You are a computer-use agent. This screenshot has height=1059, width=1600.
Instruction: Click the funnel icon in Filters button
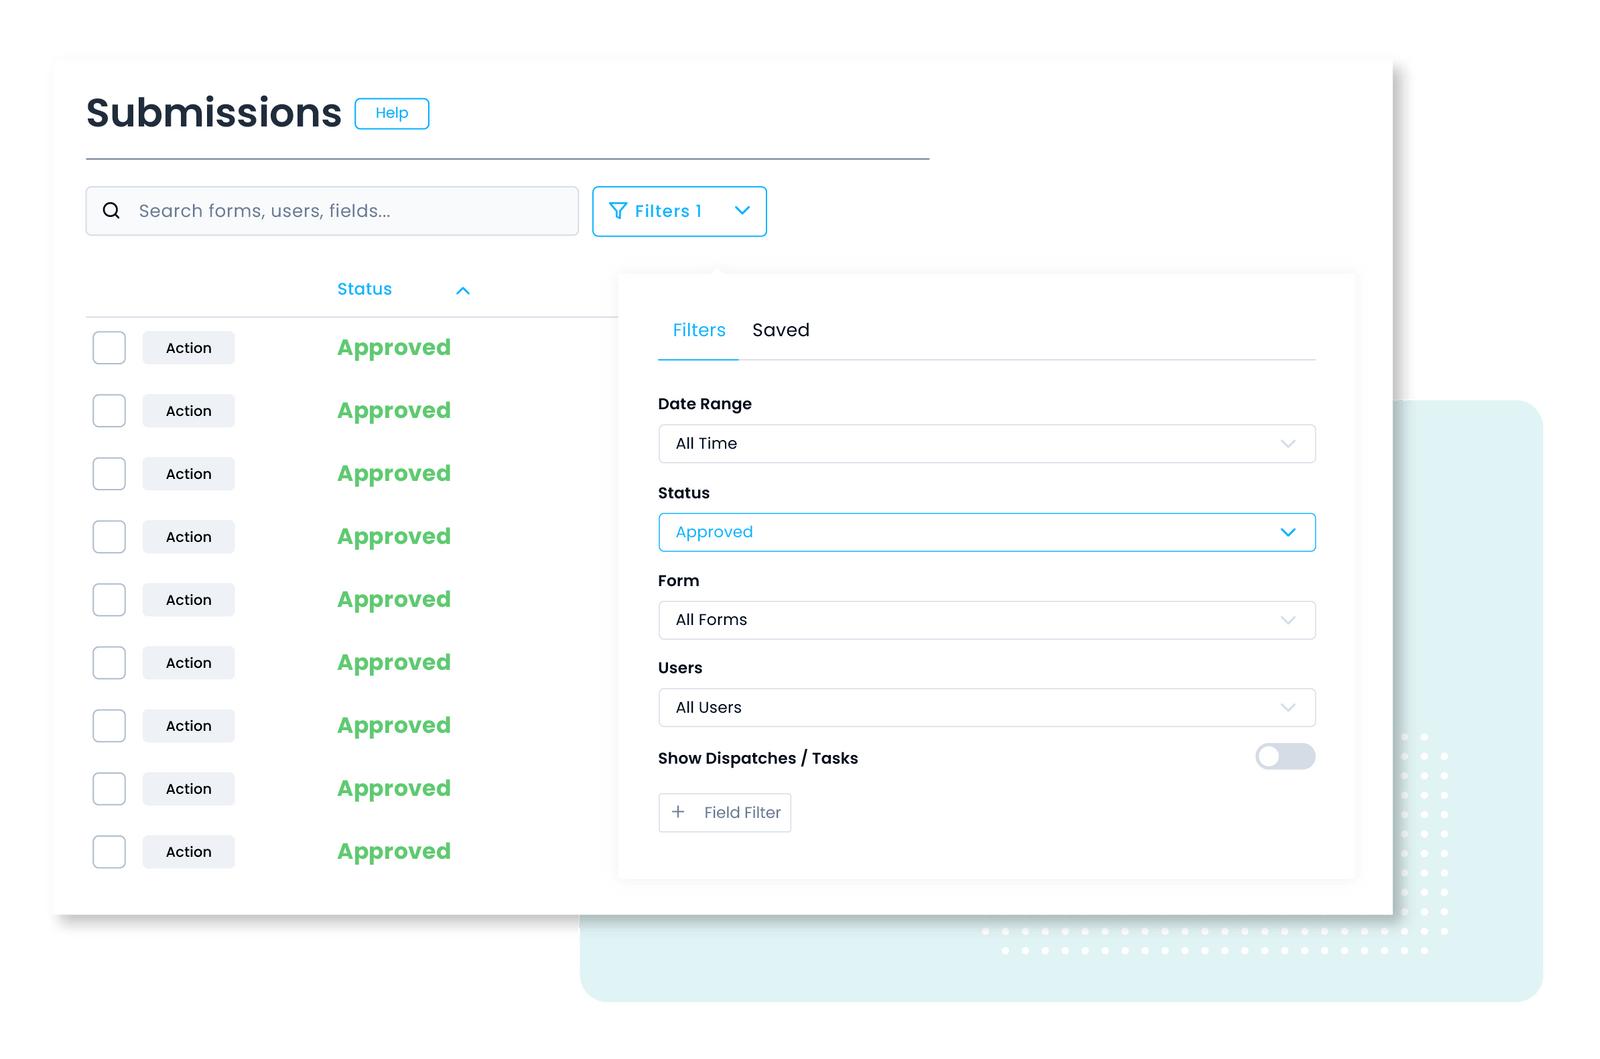coord(617,211)
